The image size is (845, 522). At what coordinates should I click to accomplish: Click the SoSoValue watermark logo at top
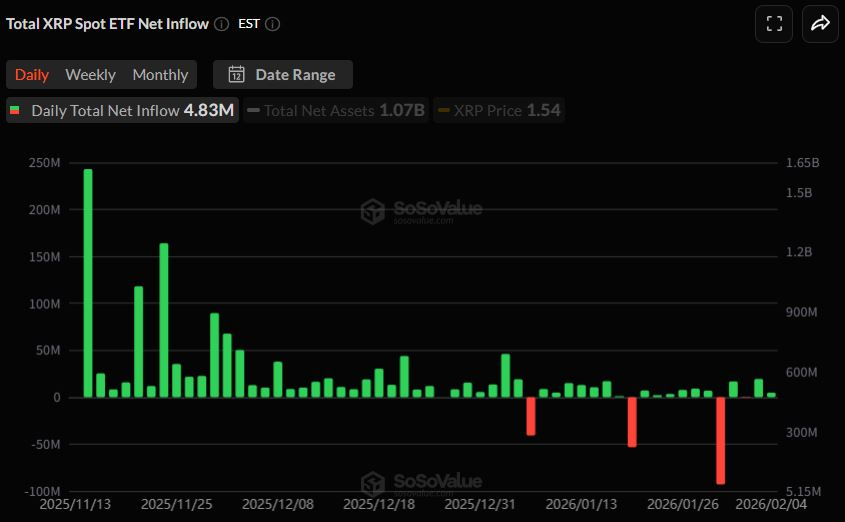click(373, 211)
